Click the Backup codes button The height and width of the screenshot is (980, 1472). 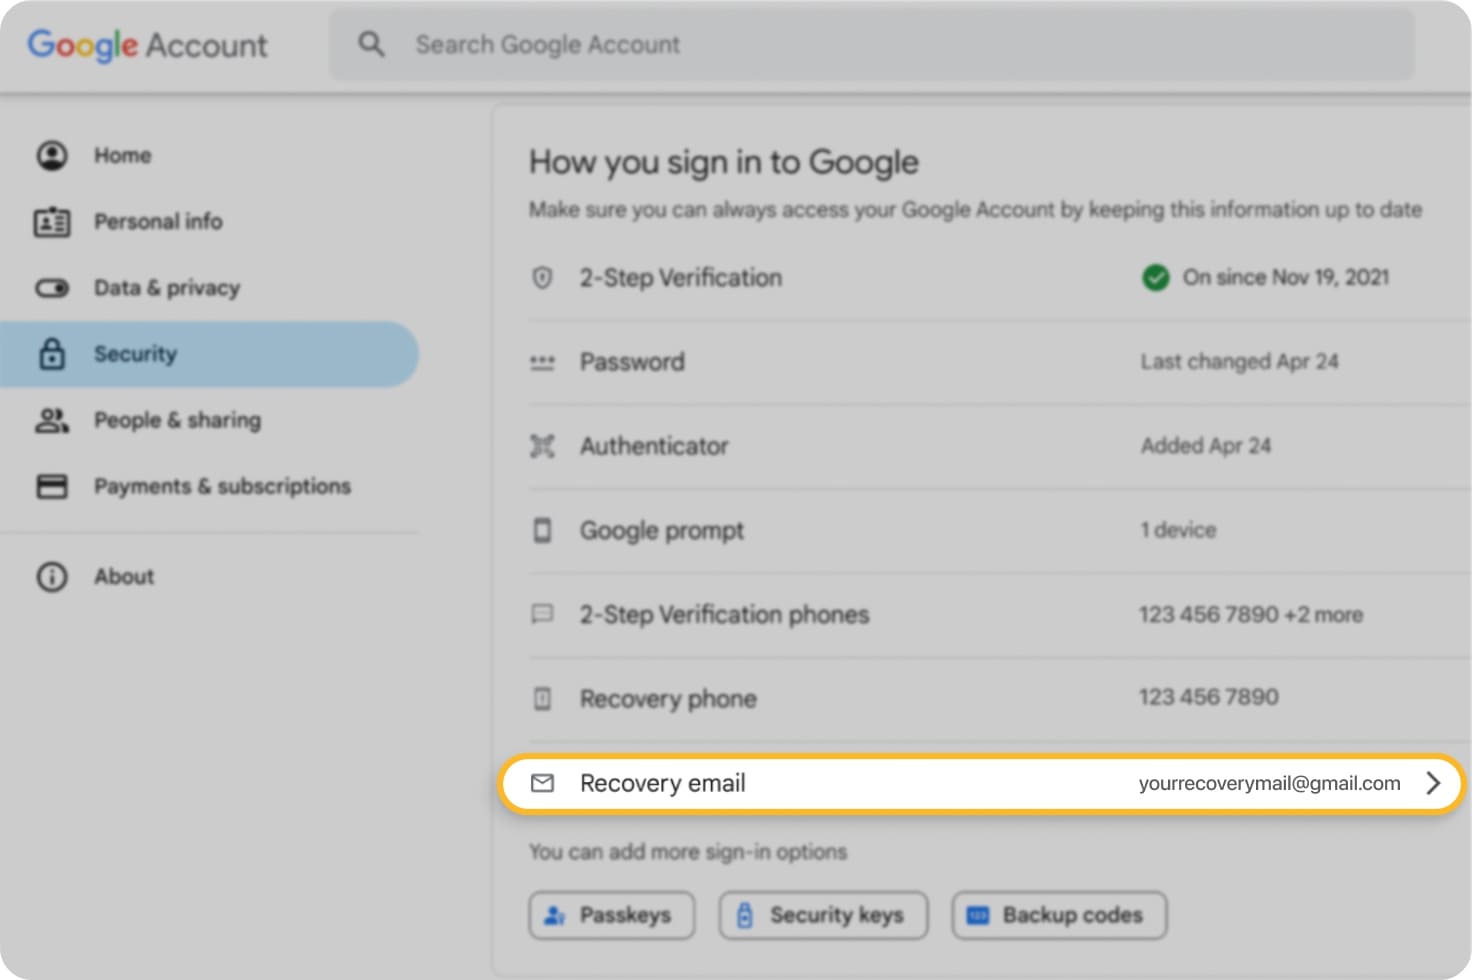coord(1058,915)
